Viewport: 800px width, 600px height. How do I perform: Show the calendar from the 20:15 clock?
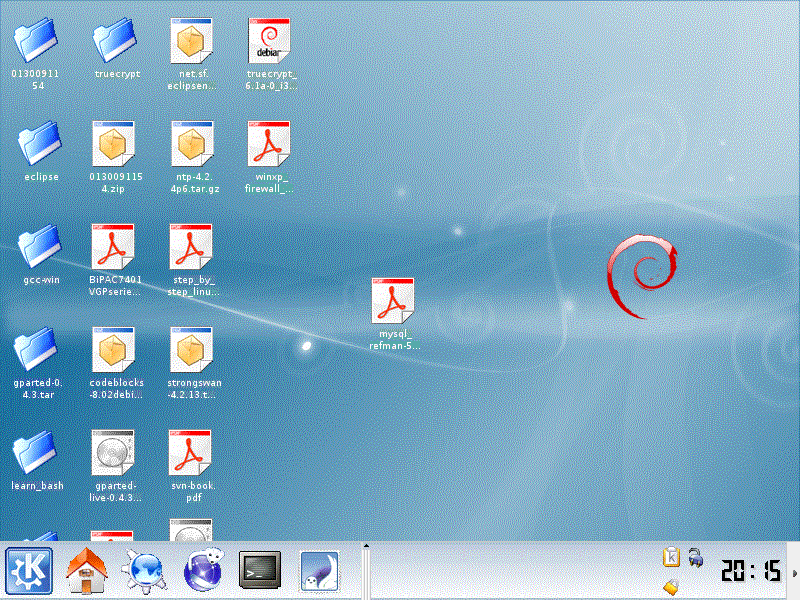click(751, 570)
